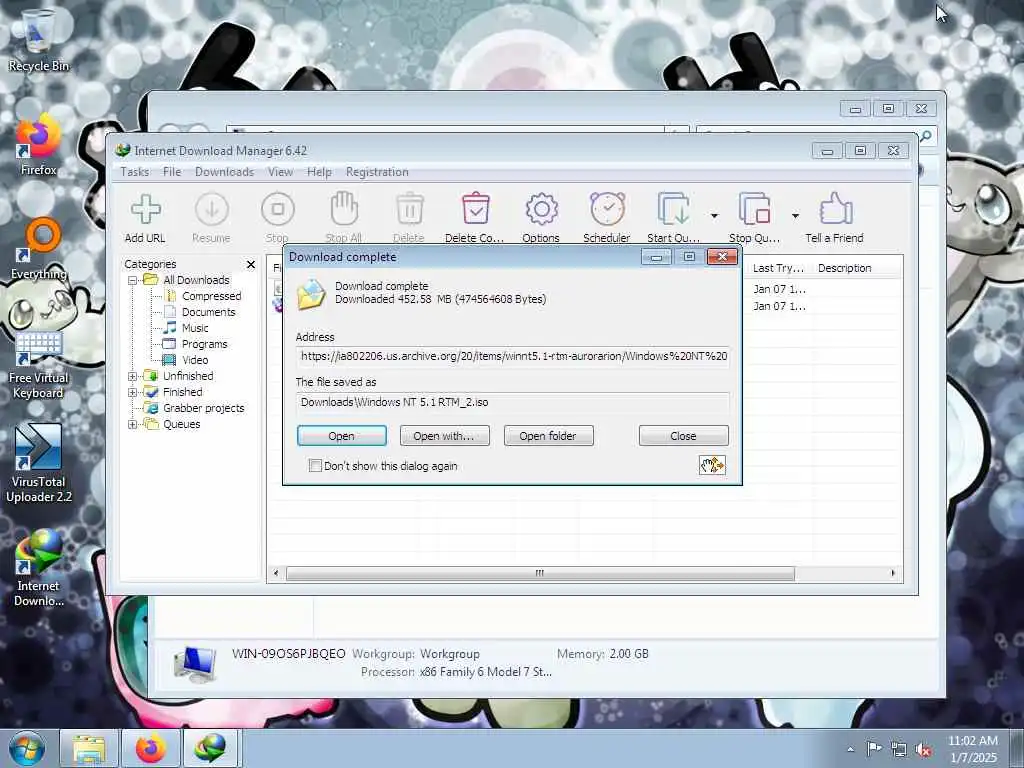This screenshot has width=1024, height=768.
Task: Click the Start Queue toolbar icon
Action: click(x=673, y=210)
